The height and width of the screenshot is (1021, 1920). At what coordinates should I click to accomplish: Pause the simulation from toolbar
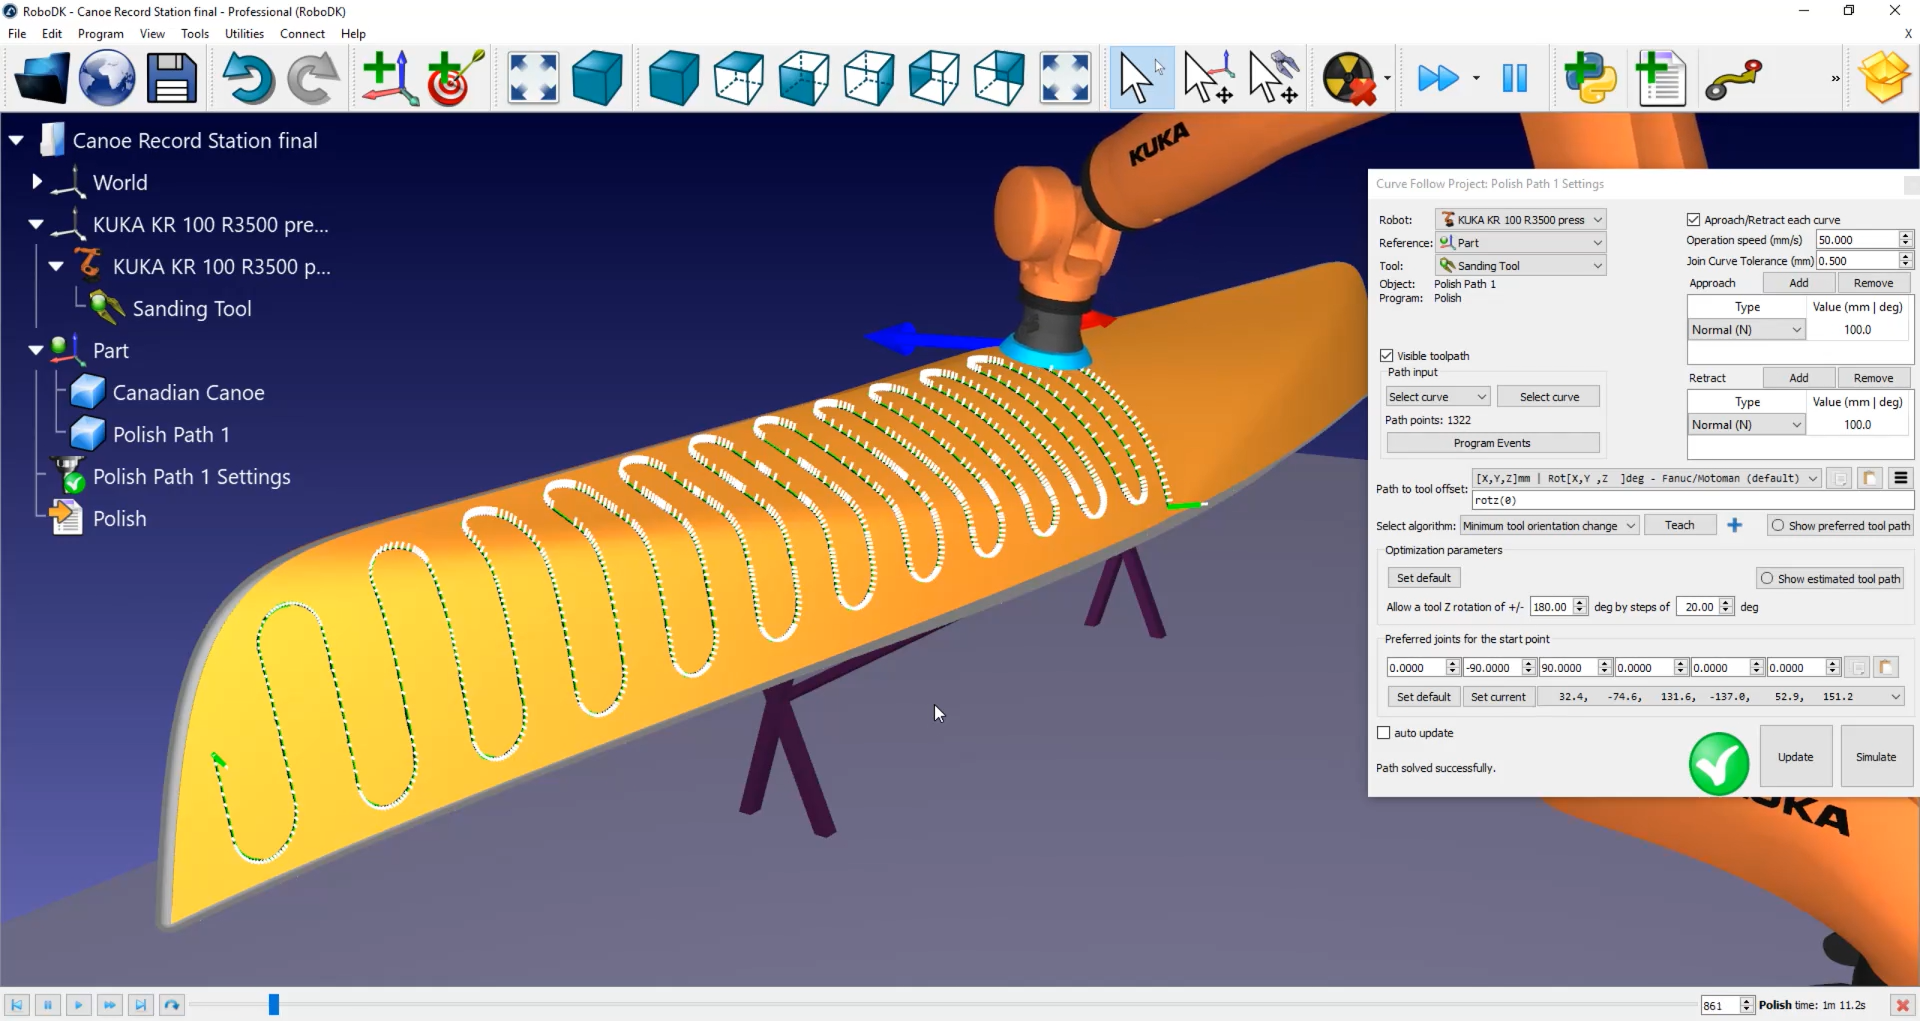pyautogui.click(x=1514, y=78)
